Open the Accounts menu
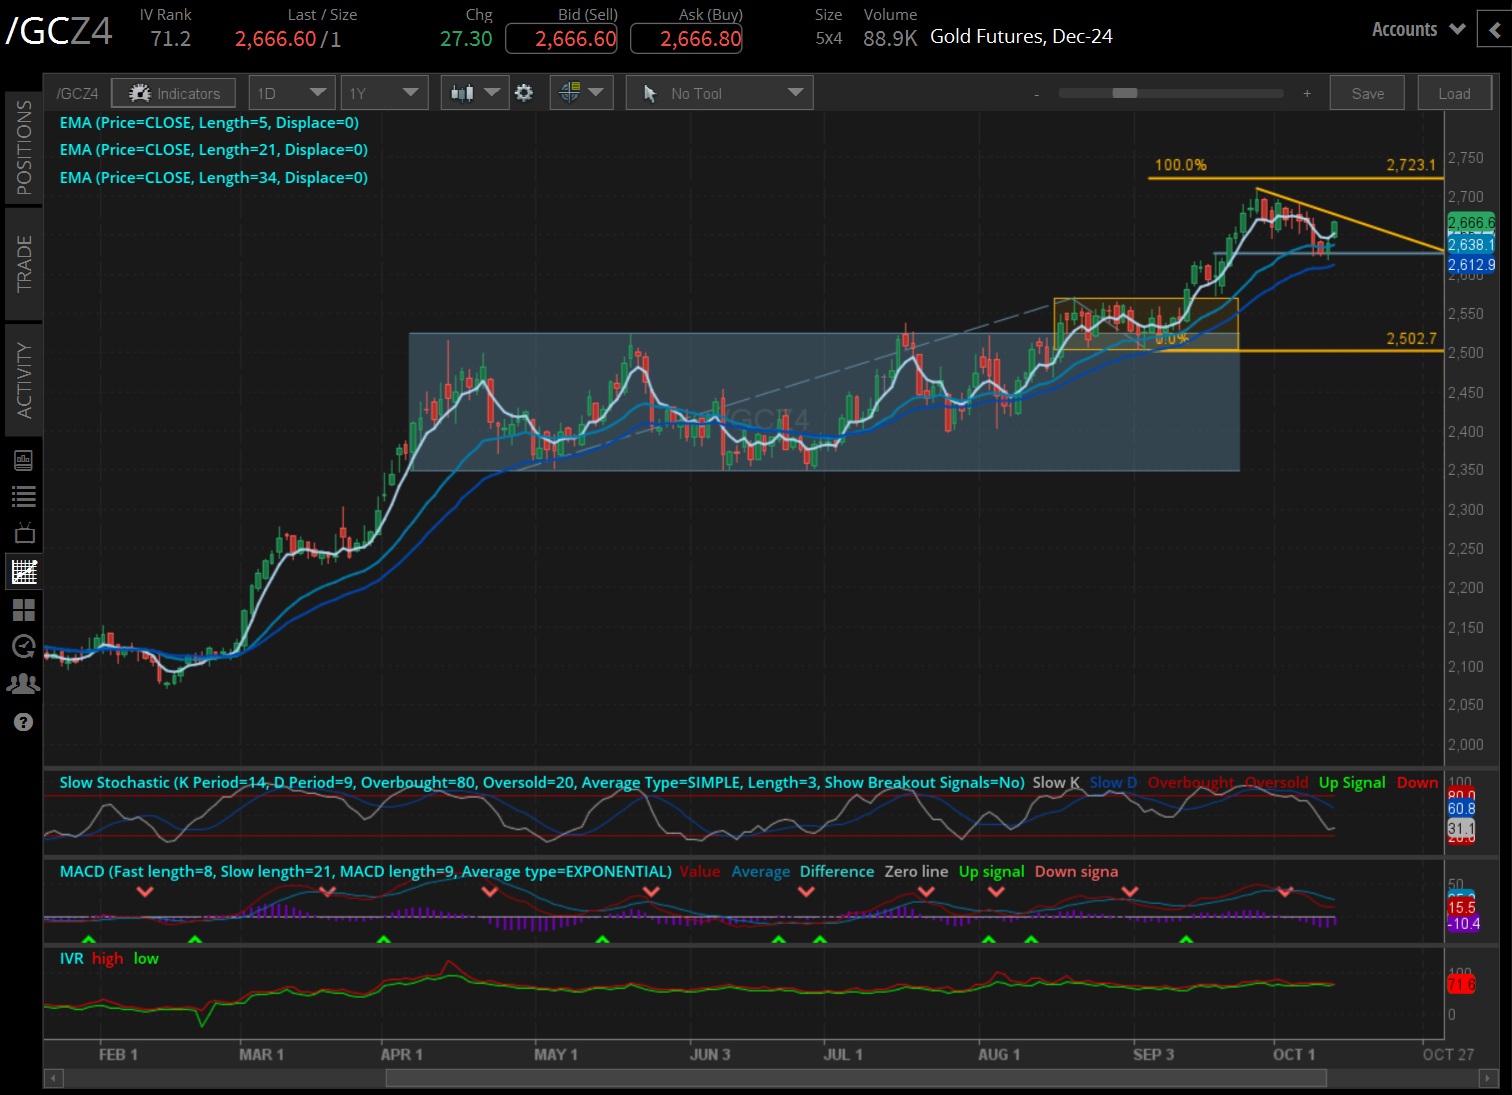1512x1095 pixels. point(1414,29)
